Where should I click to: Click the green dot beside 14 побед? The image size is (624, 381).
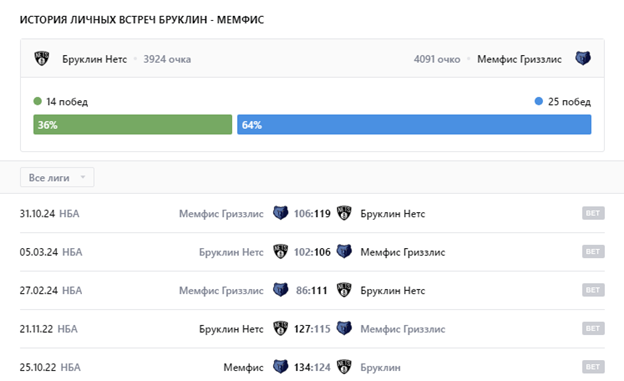pos(38,102)
